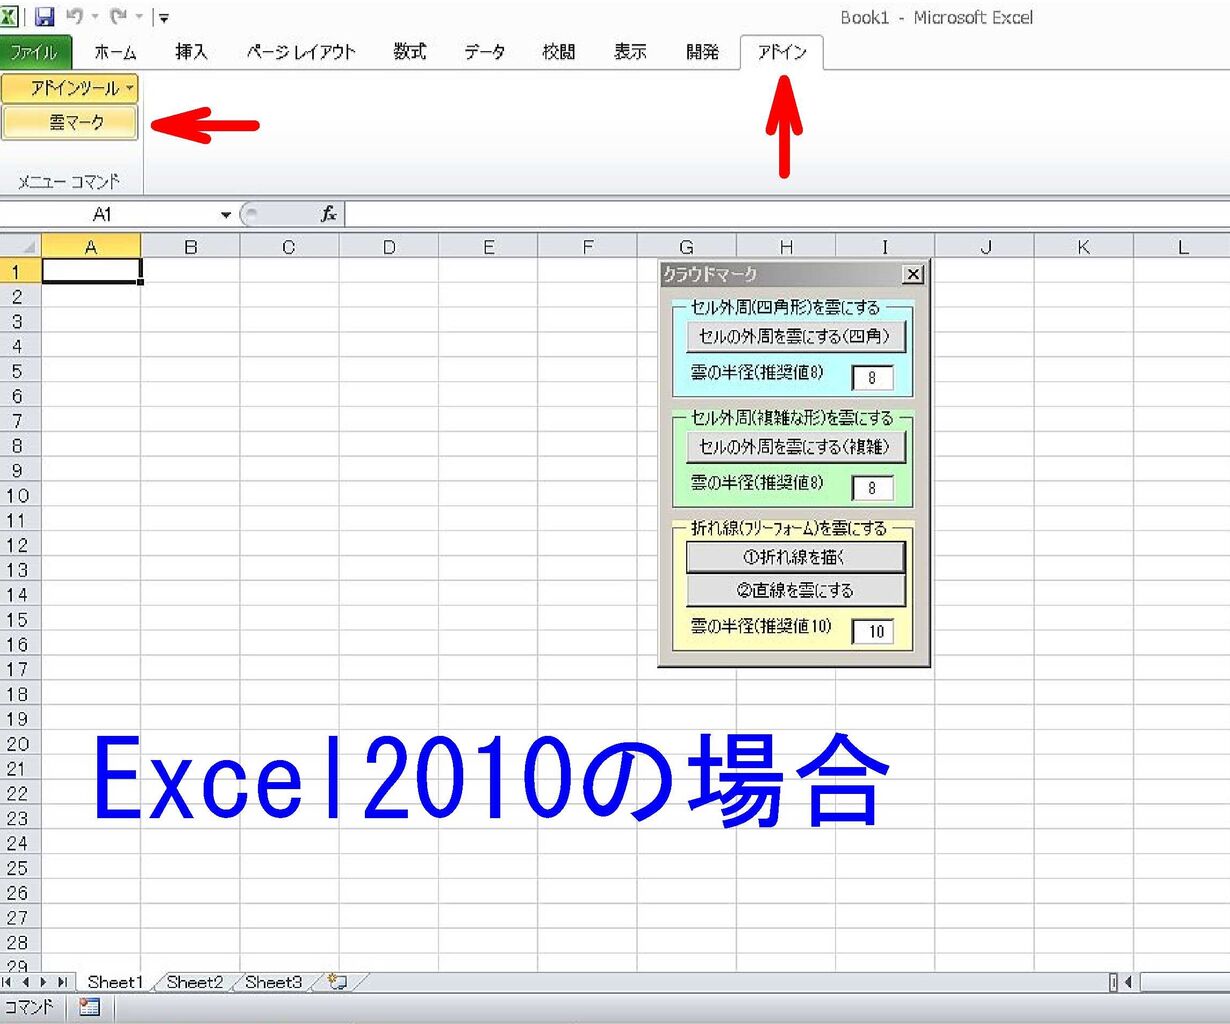This screenshot has width=1230, height=1024.
Task: Click the 雲マーク add-in button
Action: (70, 123)
